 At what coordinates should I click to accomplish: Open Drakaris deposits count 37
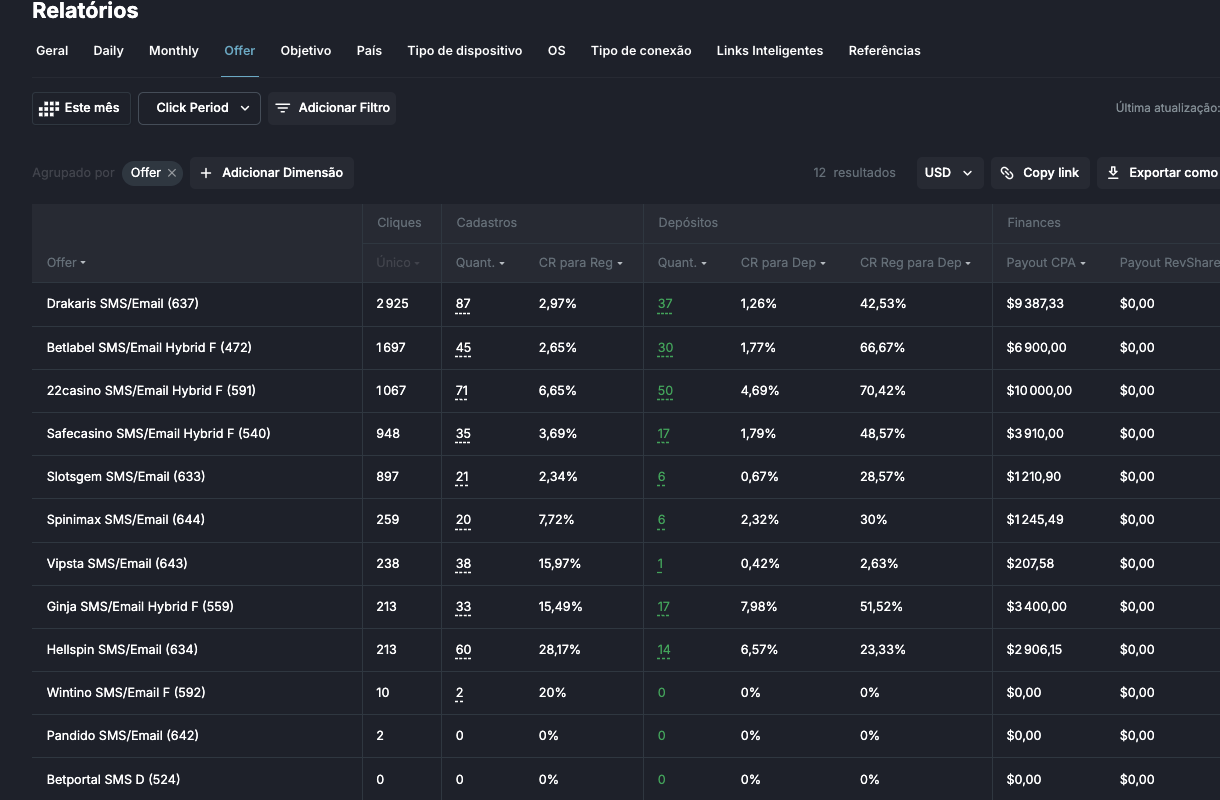click(x=665, y=304)
